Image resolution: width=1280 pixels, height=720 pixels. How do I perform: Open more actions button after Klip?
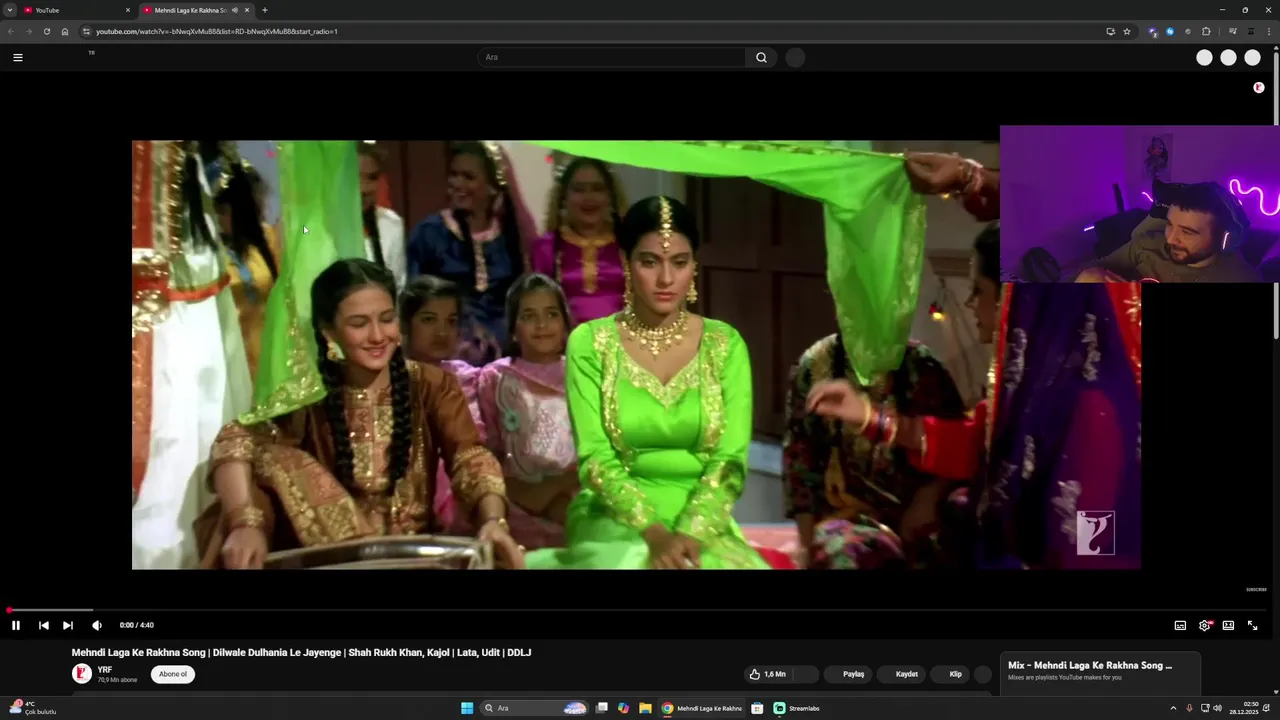983,674
